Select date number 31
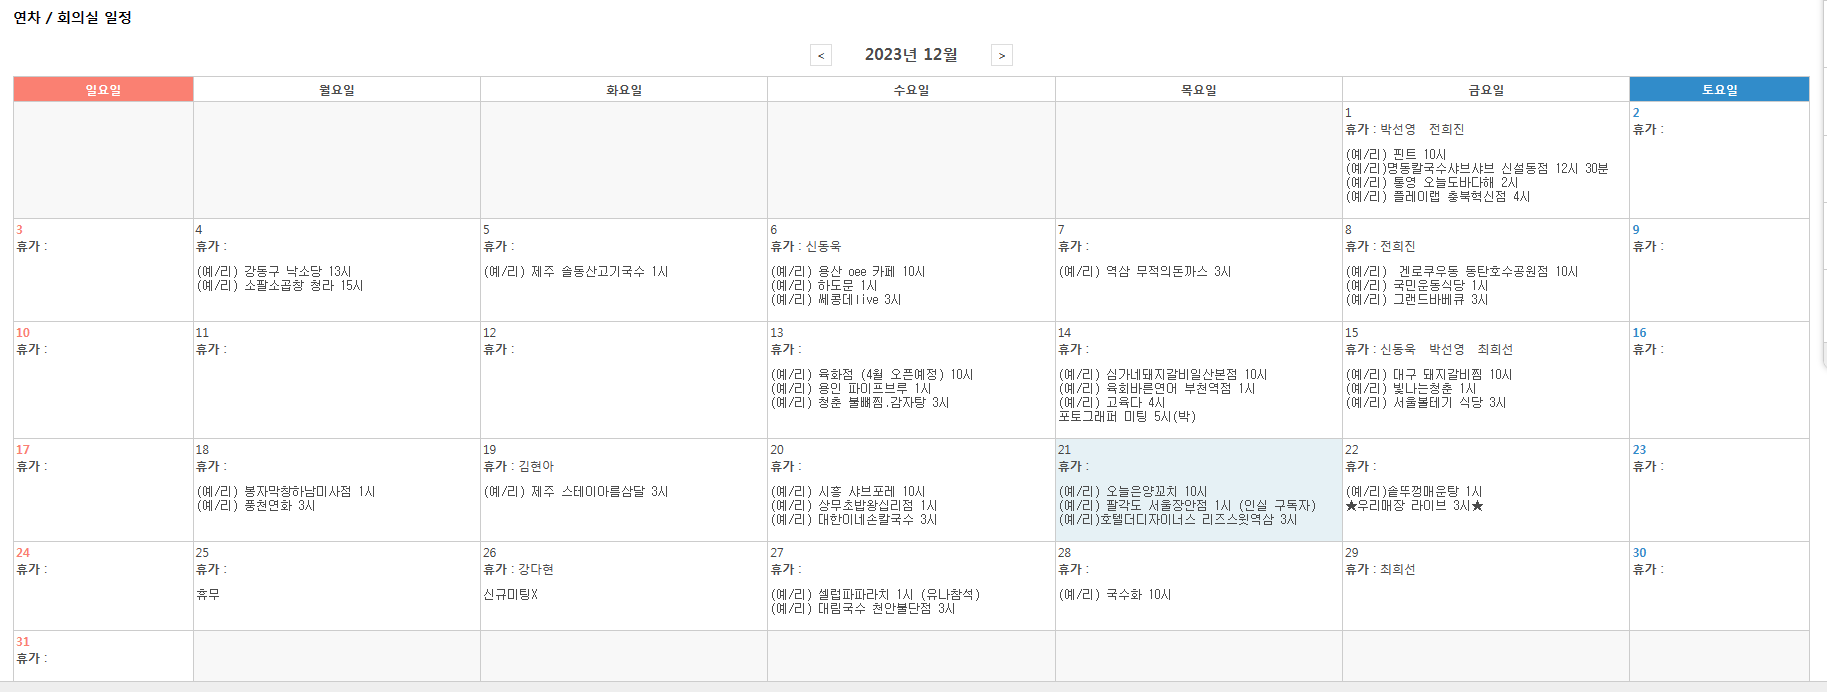The image size is (1827, 692). [x=23, y=642]
